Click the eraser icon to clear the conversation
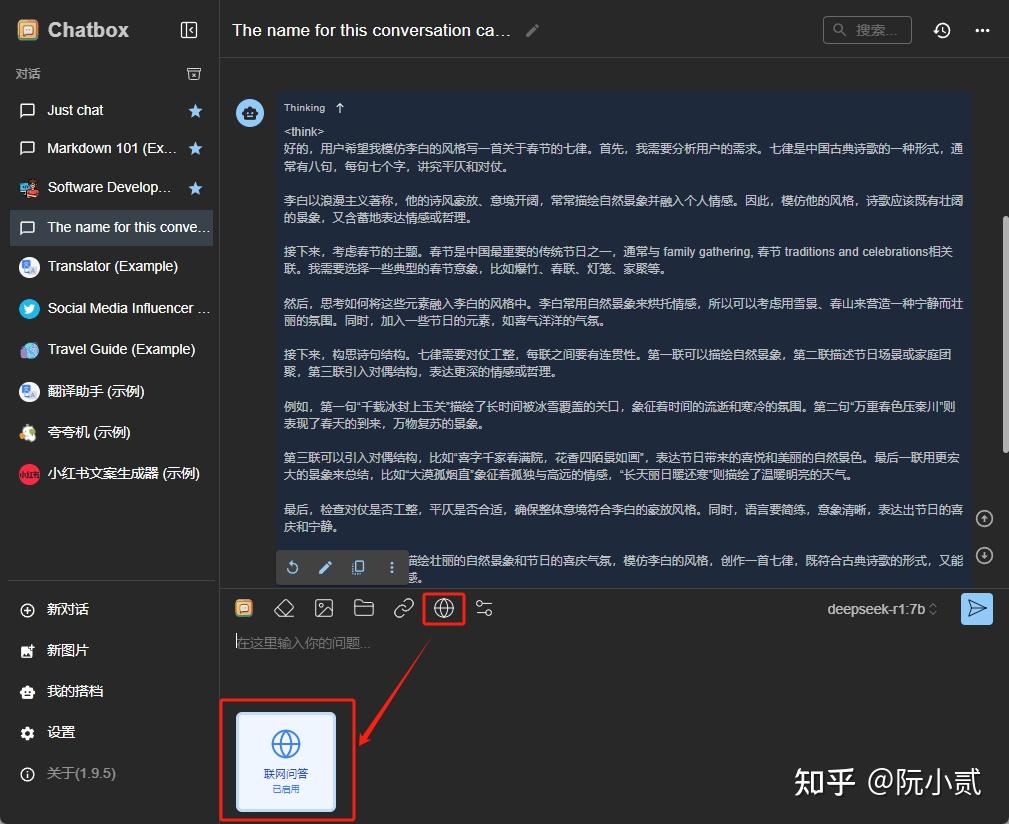This screenshot has height=824, width=1009. [284, 608]
